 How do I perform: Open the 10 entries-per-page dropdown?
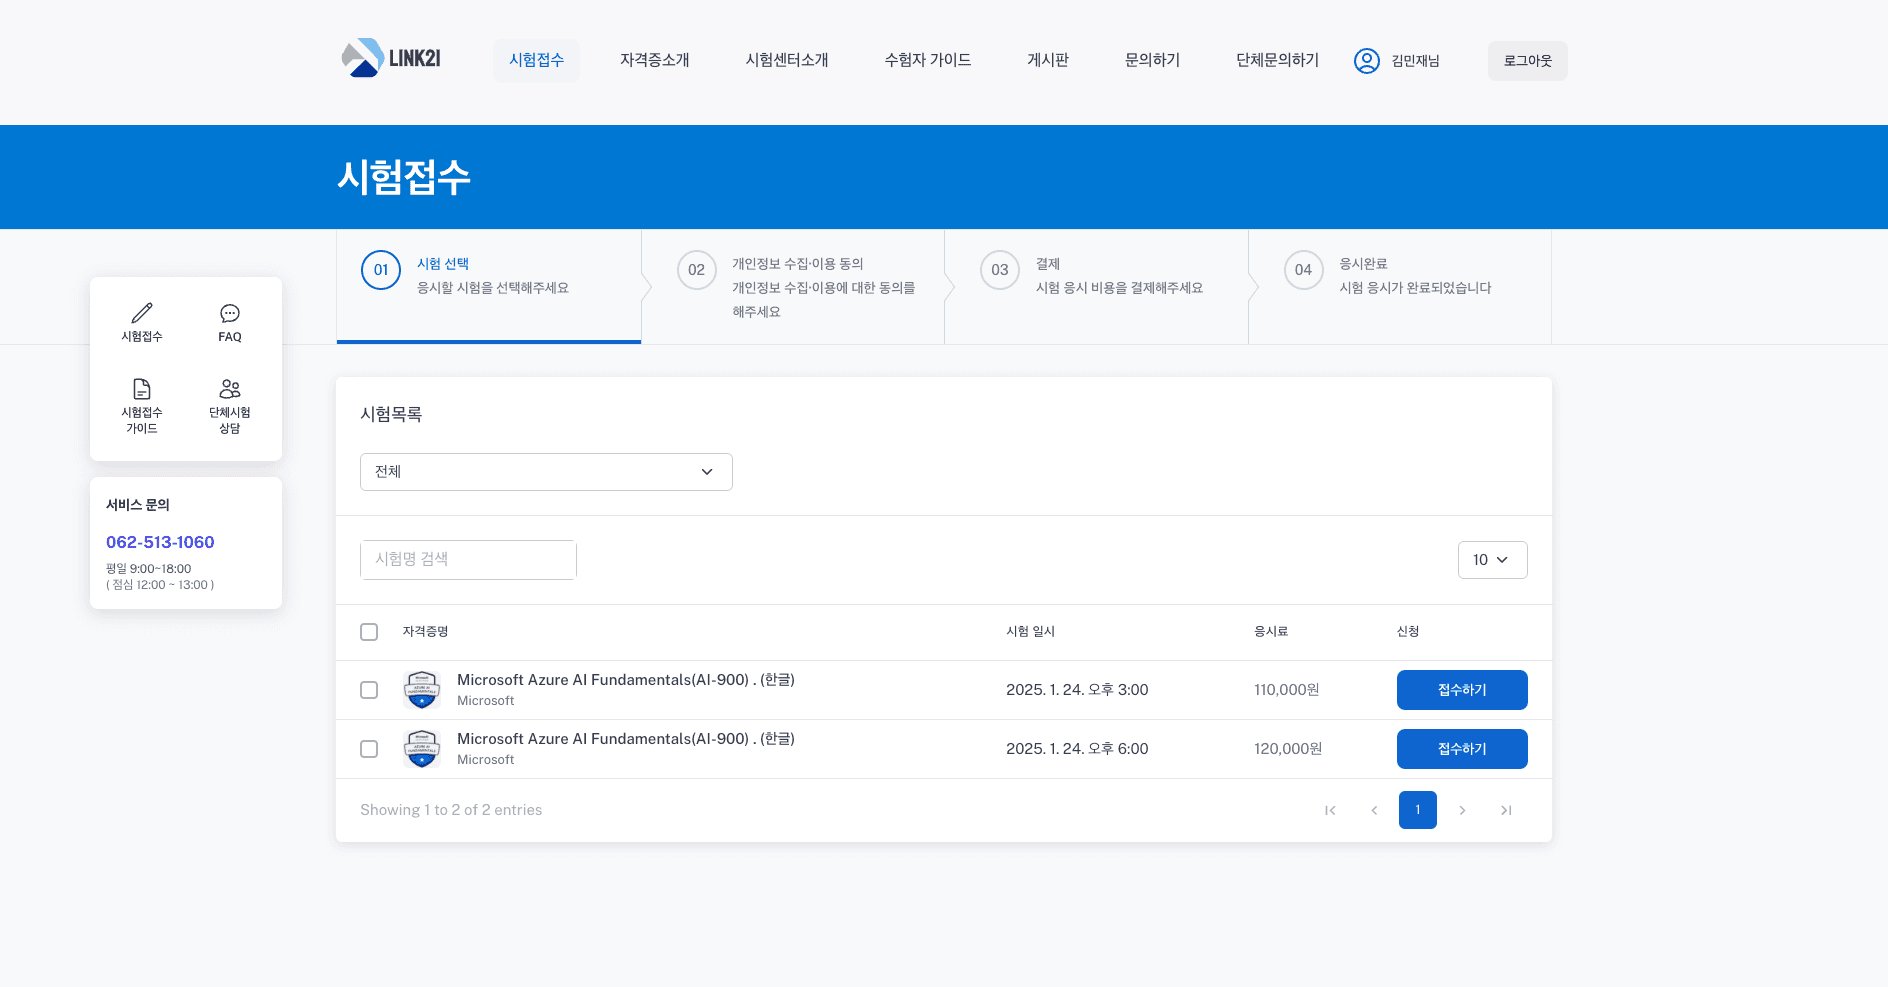(x=1492, y=560)
